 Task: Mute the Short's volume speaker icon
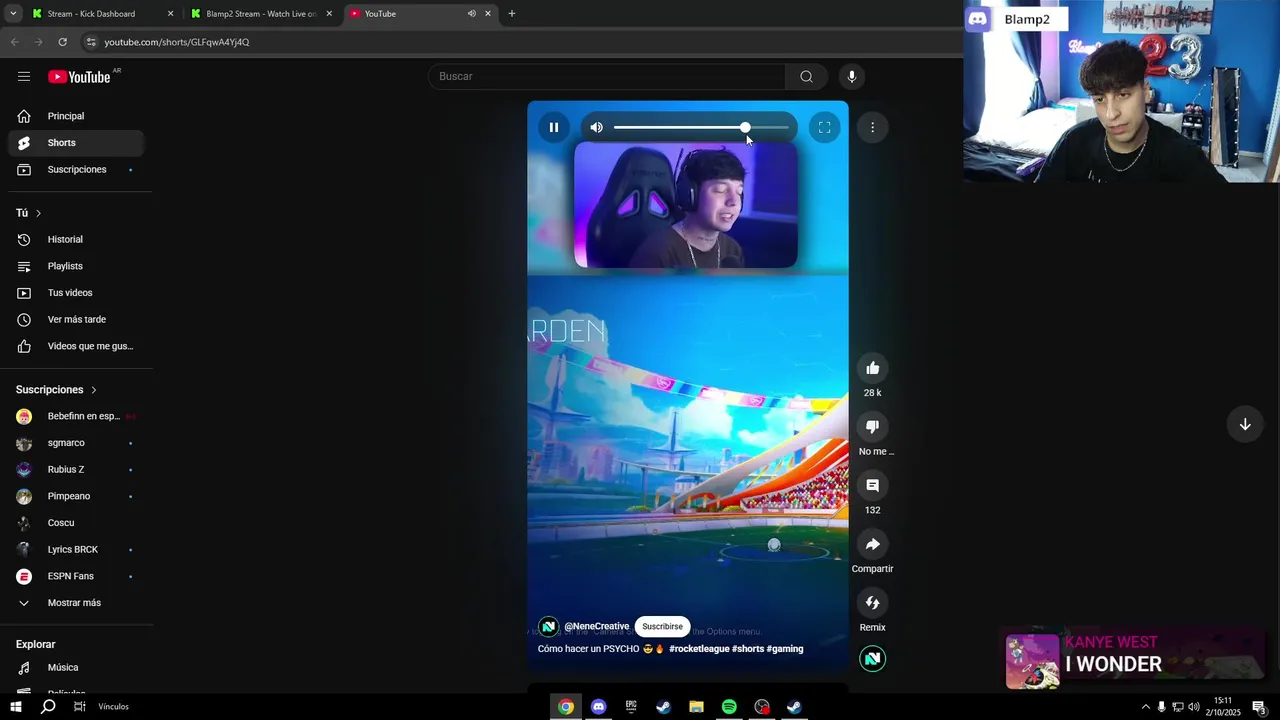click(x=597, y=128)
